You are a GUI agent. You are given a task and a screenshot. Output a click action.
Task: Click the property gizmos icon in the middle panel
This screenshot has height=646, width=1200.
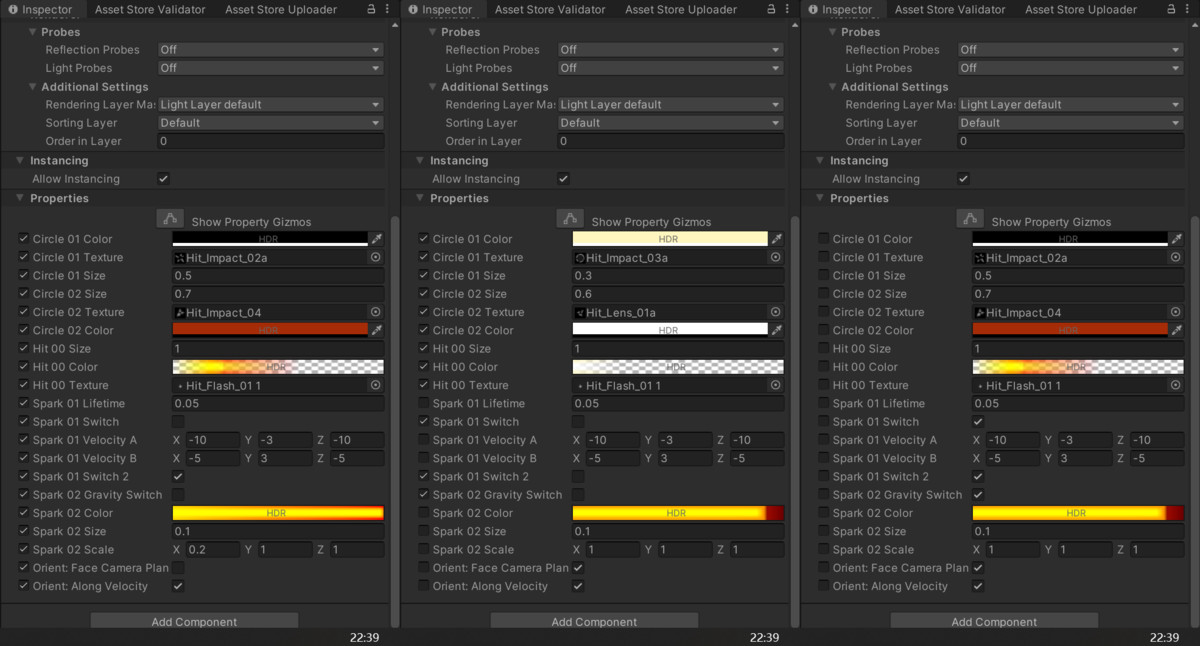tap(570, 219)
